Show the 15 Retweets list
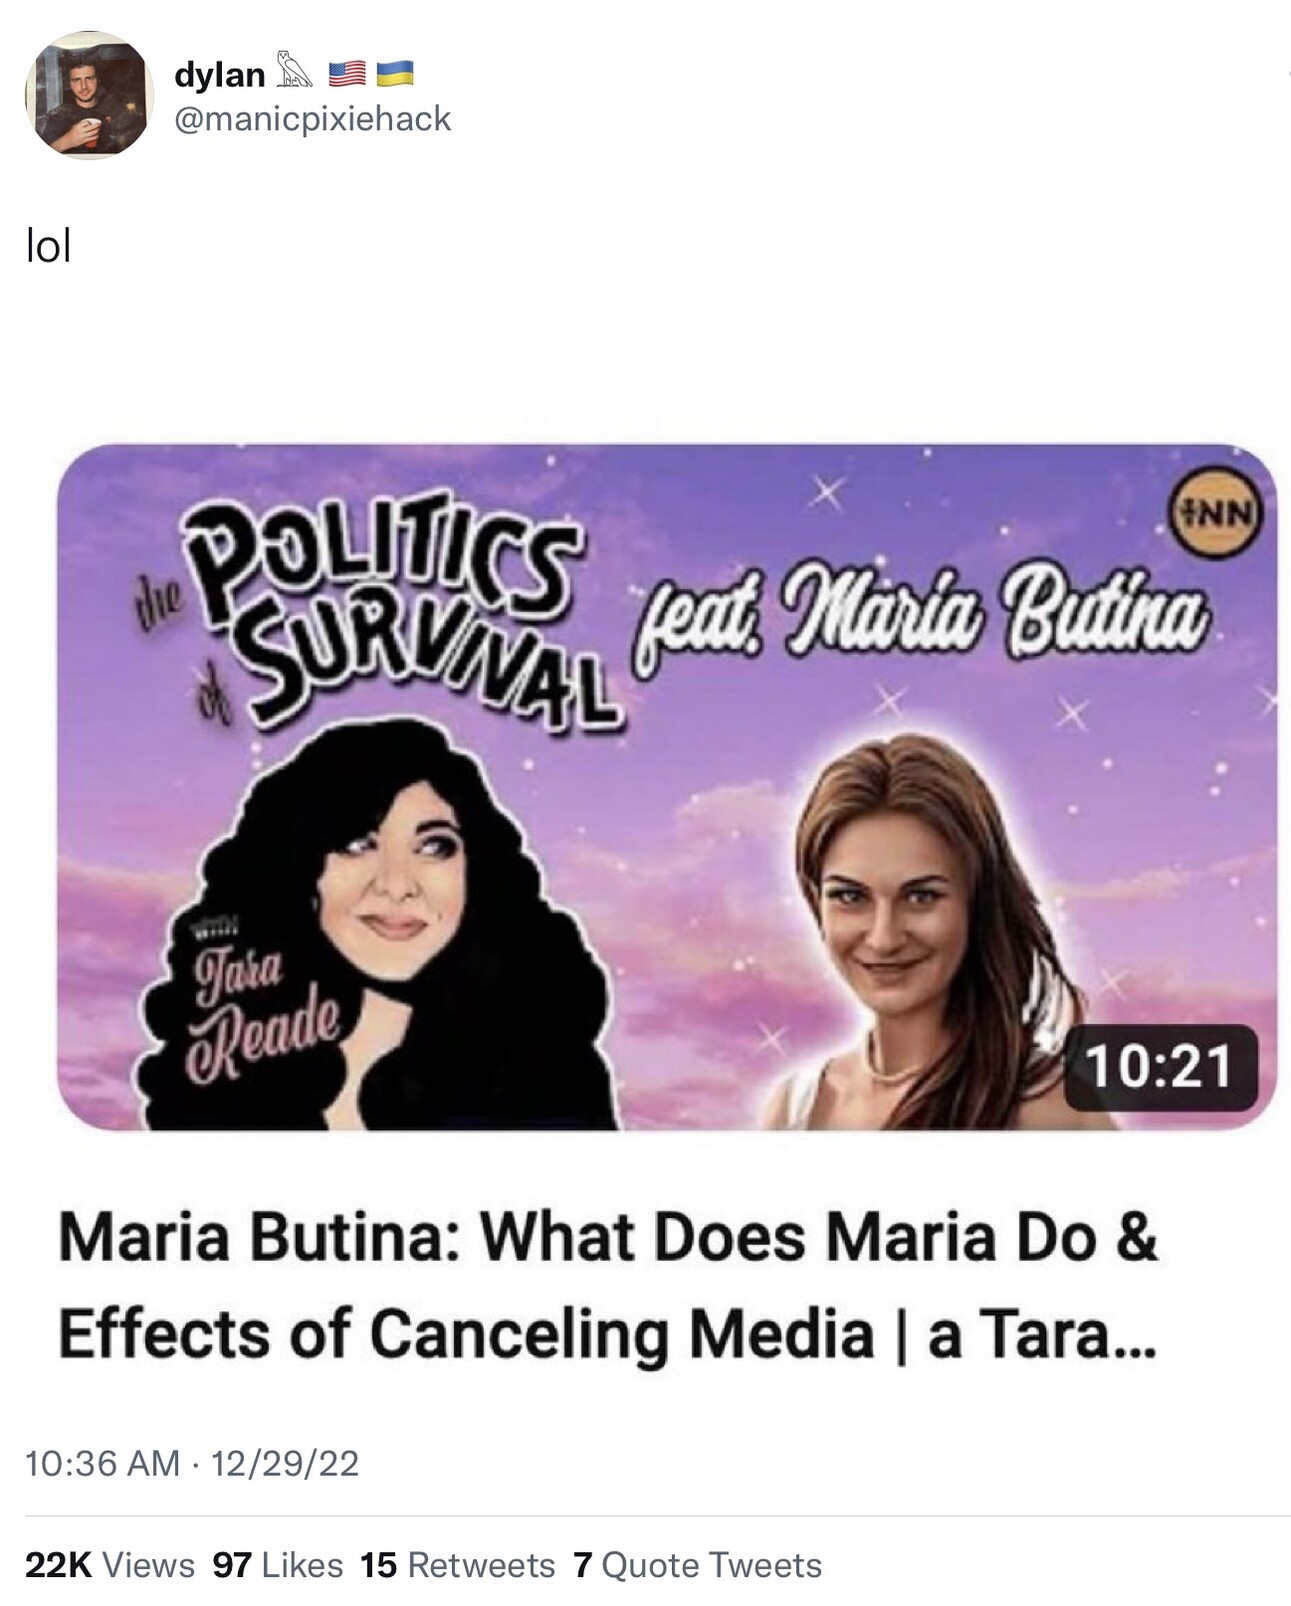 click(x=458, y=1564)
